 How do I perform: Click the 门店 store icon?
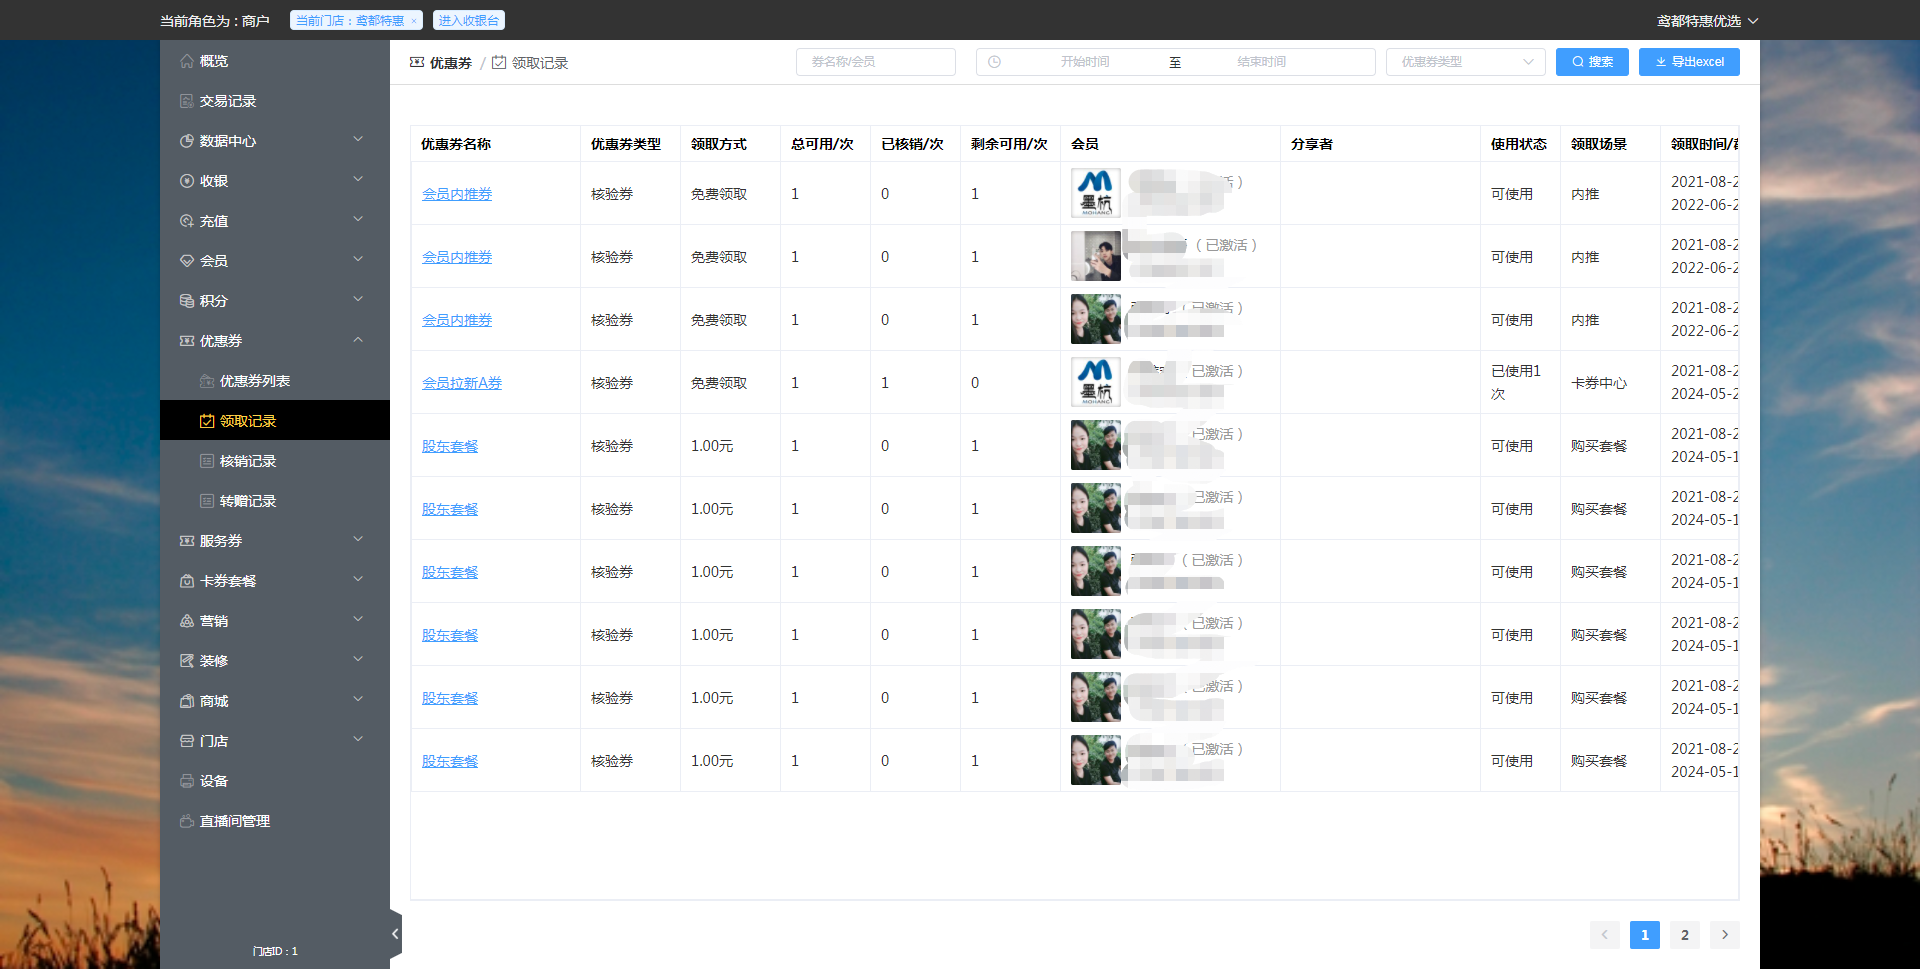[x=187, y=741]
